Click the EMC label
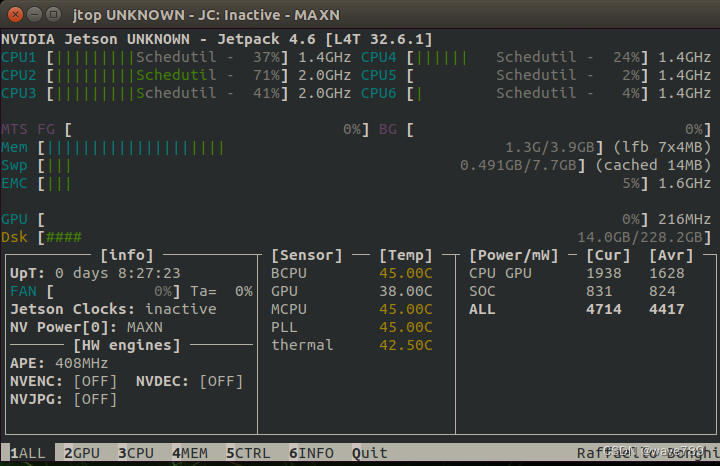This screenshot has height=466, width=720. tap(14, 184)
